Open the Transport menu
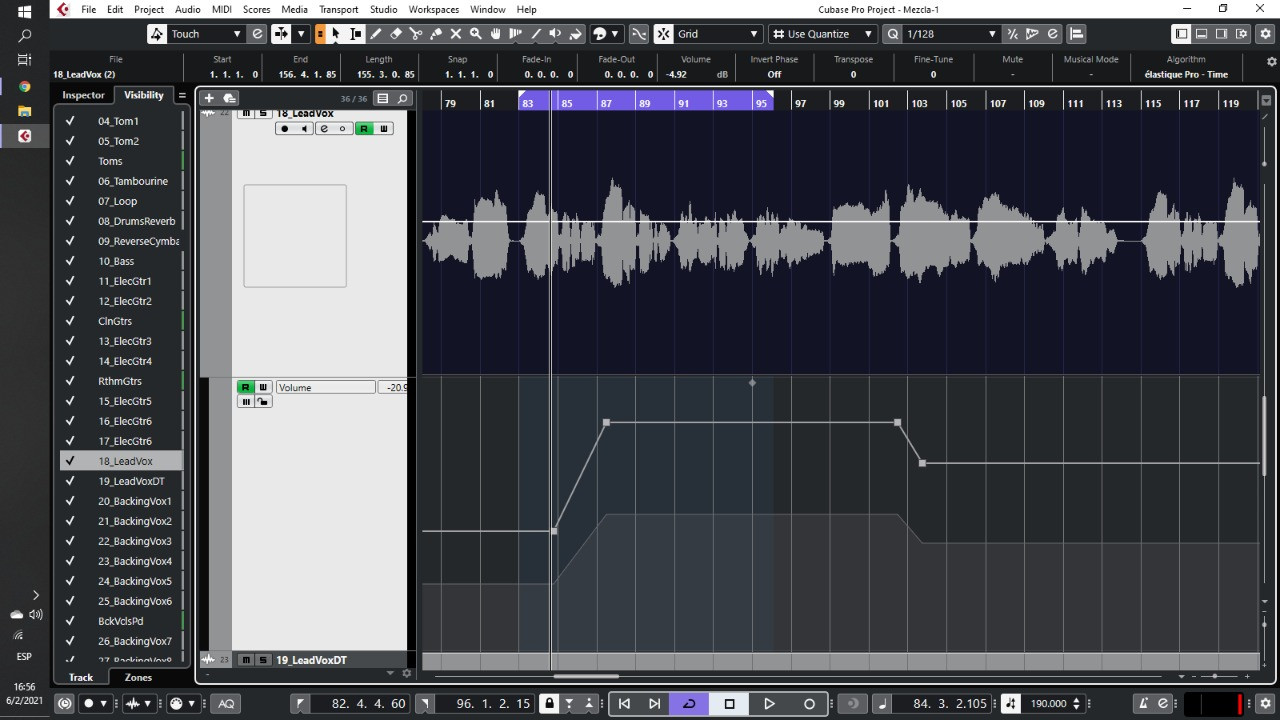This screenshot has height=720, width=1280. click(x=338, y=9)
